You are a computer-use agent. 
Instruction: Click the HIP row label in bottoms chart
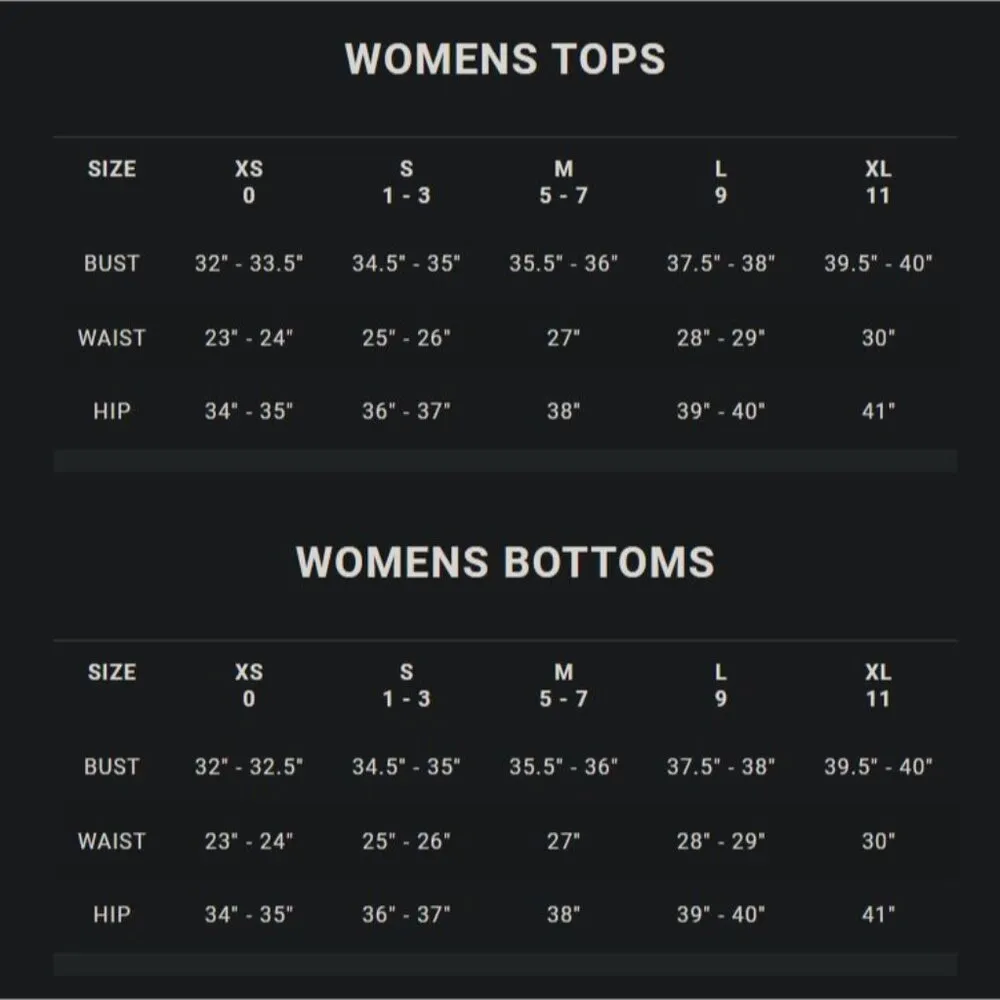click(x=111, y=914)
